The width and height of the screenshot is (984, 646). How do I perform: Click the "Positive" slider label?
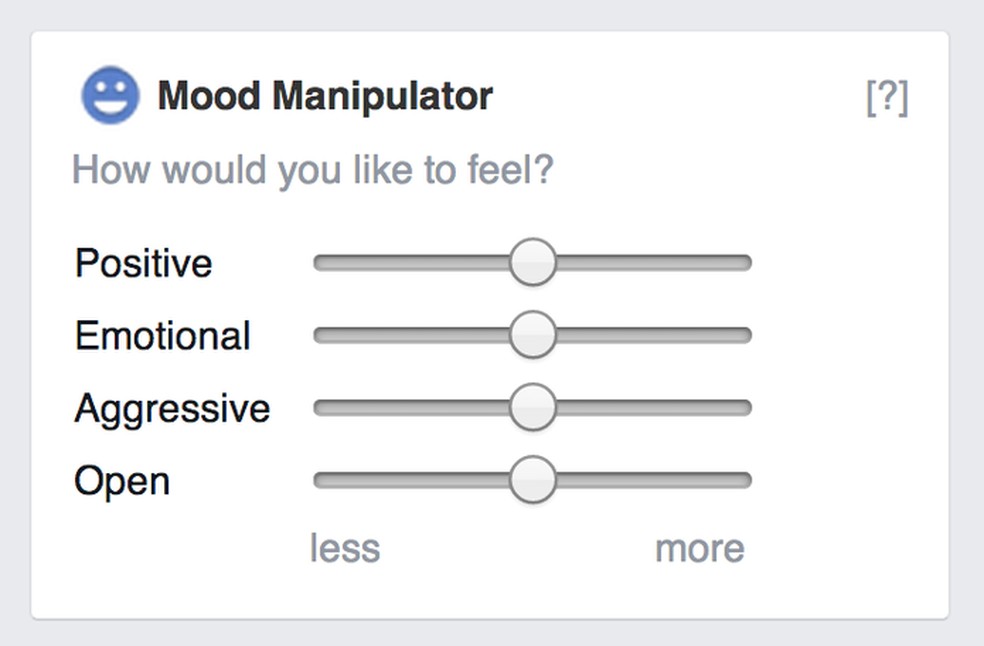[144, 264]
